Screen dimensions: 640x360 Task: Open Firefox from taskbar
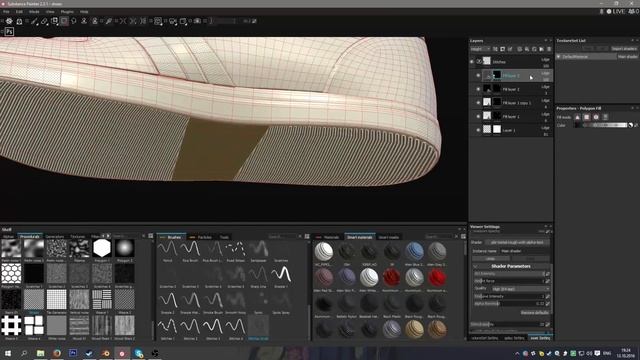(x=57, y=353)
